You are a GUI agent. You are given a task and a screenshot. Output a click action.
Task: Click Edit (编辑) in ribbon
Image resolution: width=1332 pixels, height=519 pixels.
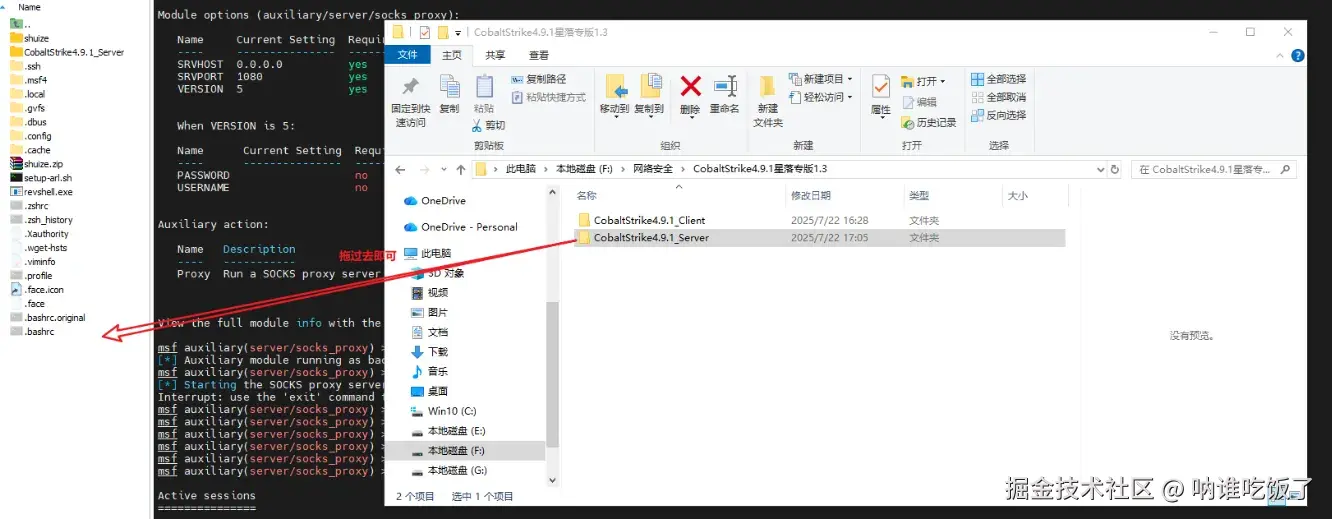click(920, 102)
